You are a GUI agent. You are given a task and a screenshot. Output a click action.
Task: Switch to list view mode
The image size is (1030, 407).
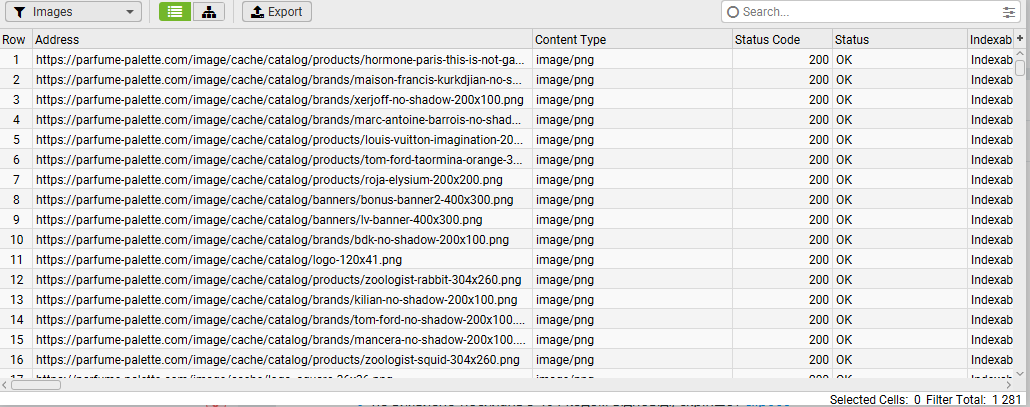(175, 11)
